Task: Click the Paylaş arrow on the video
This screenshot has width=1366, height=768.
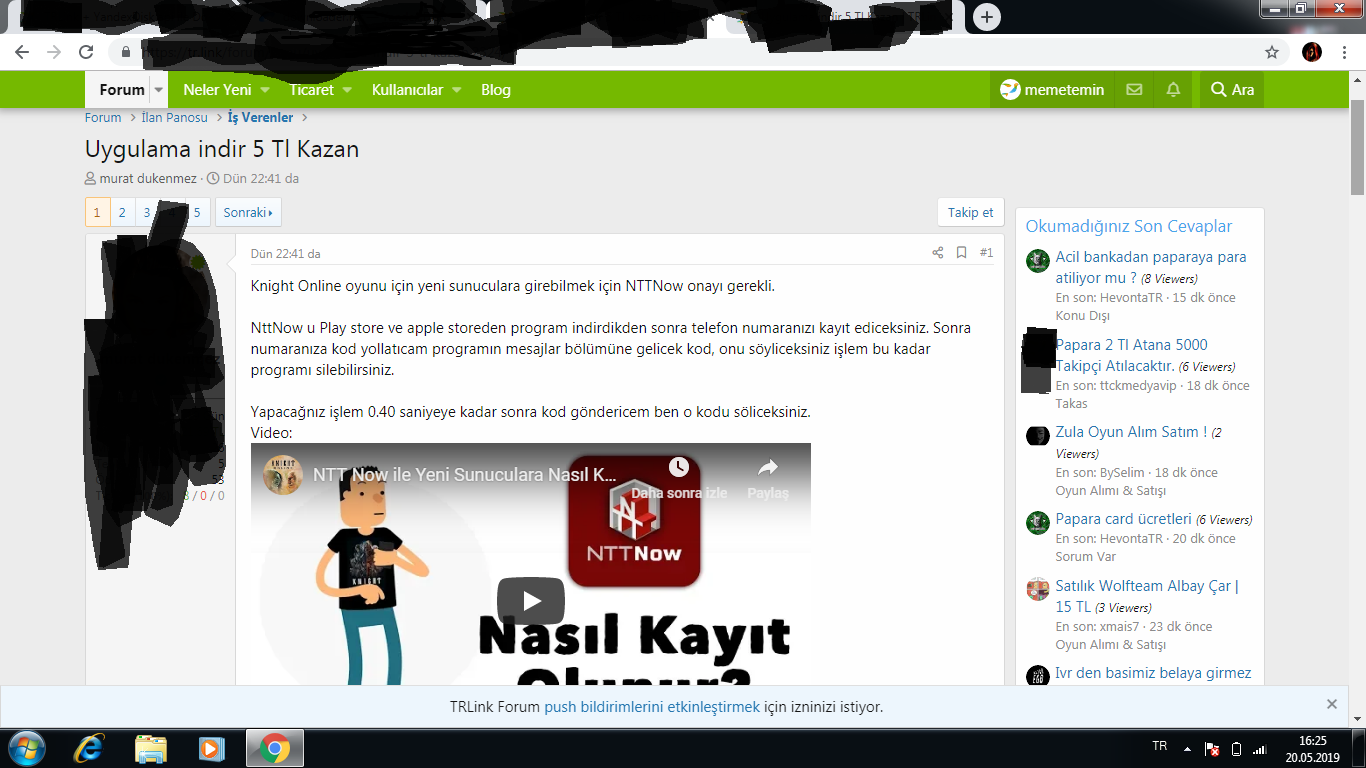Action: pyautogui.click(x=768, y=467)
